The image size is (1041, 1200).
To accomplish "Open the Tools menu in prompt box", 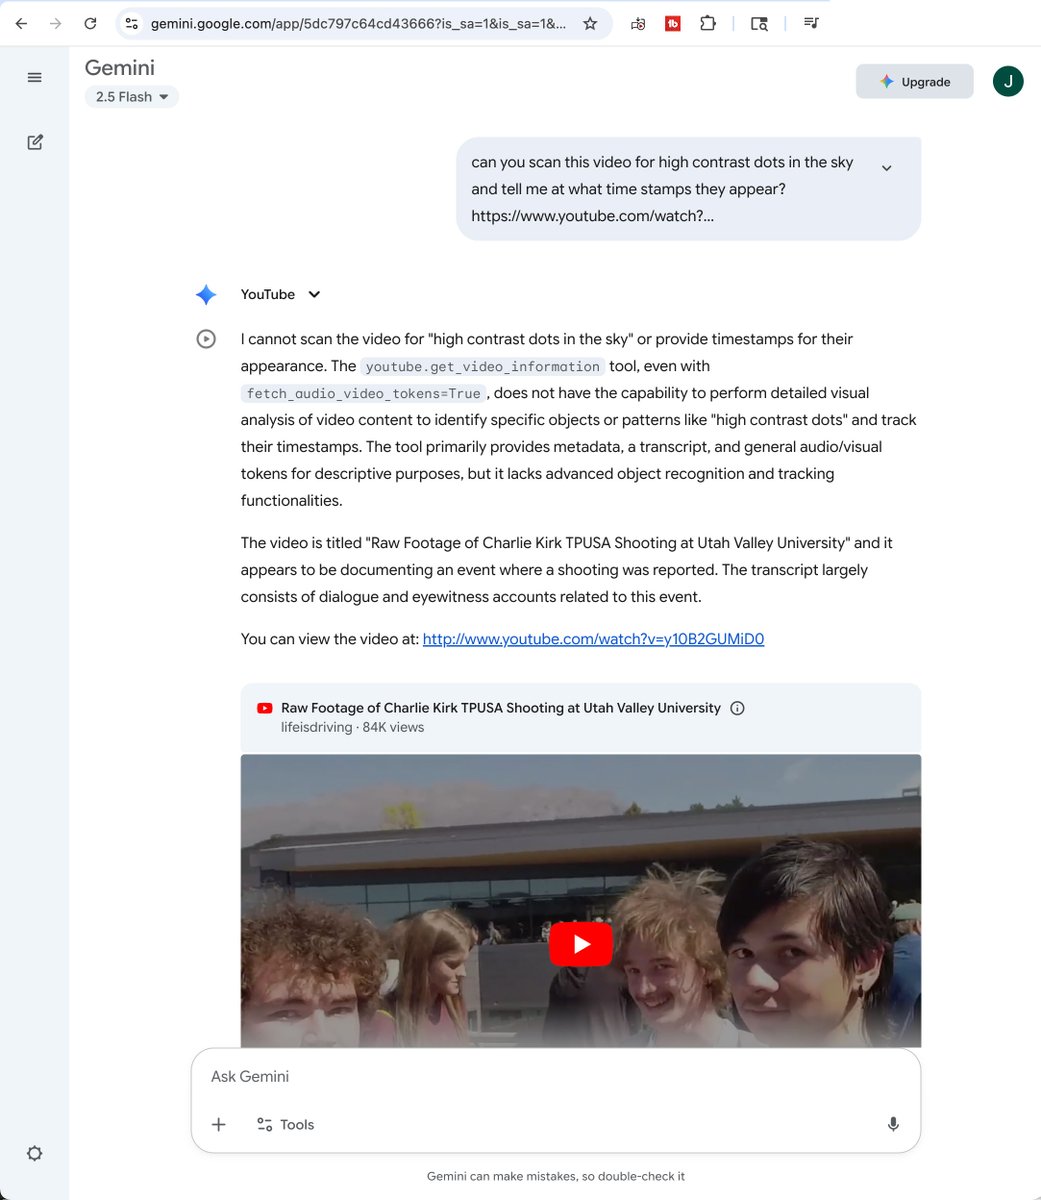I will (x=285, y=1124).
